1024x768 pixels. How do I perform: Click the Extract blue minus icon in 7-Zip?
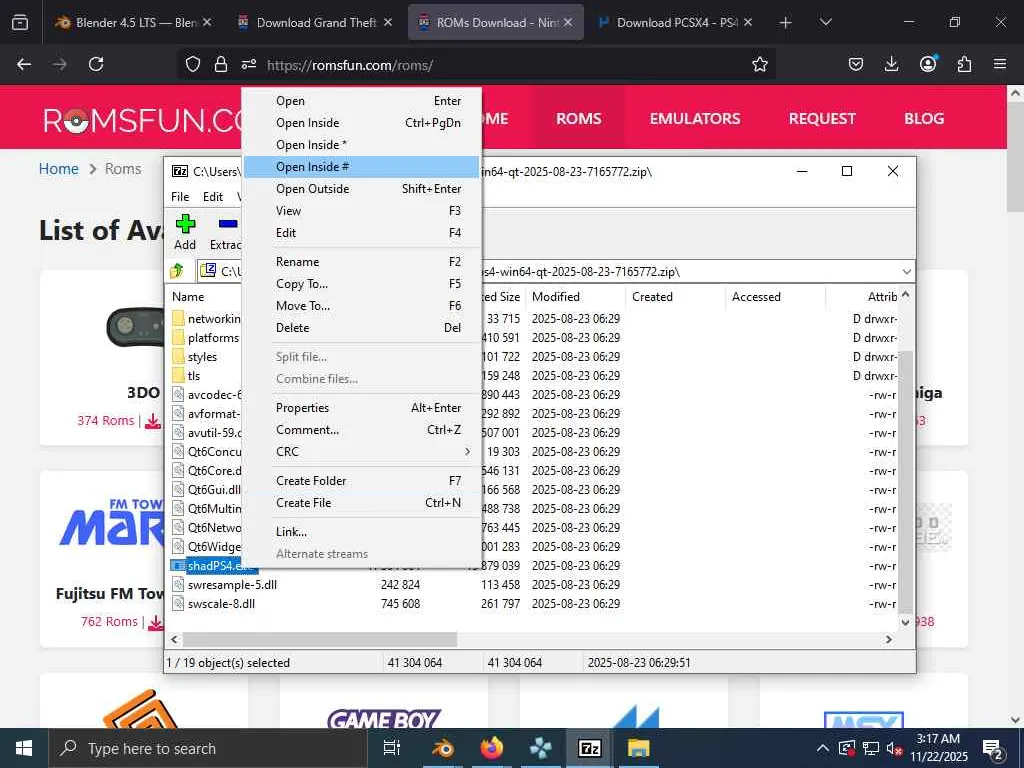coord(228,224)
